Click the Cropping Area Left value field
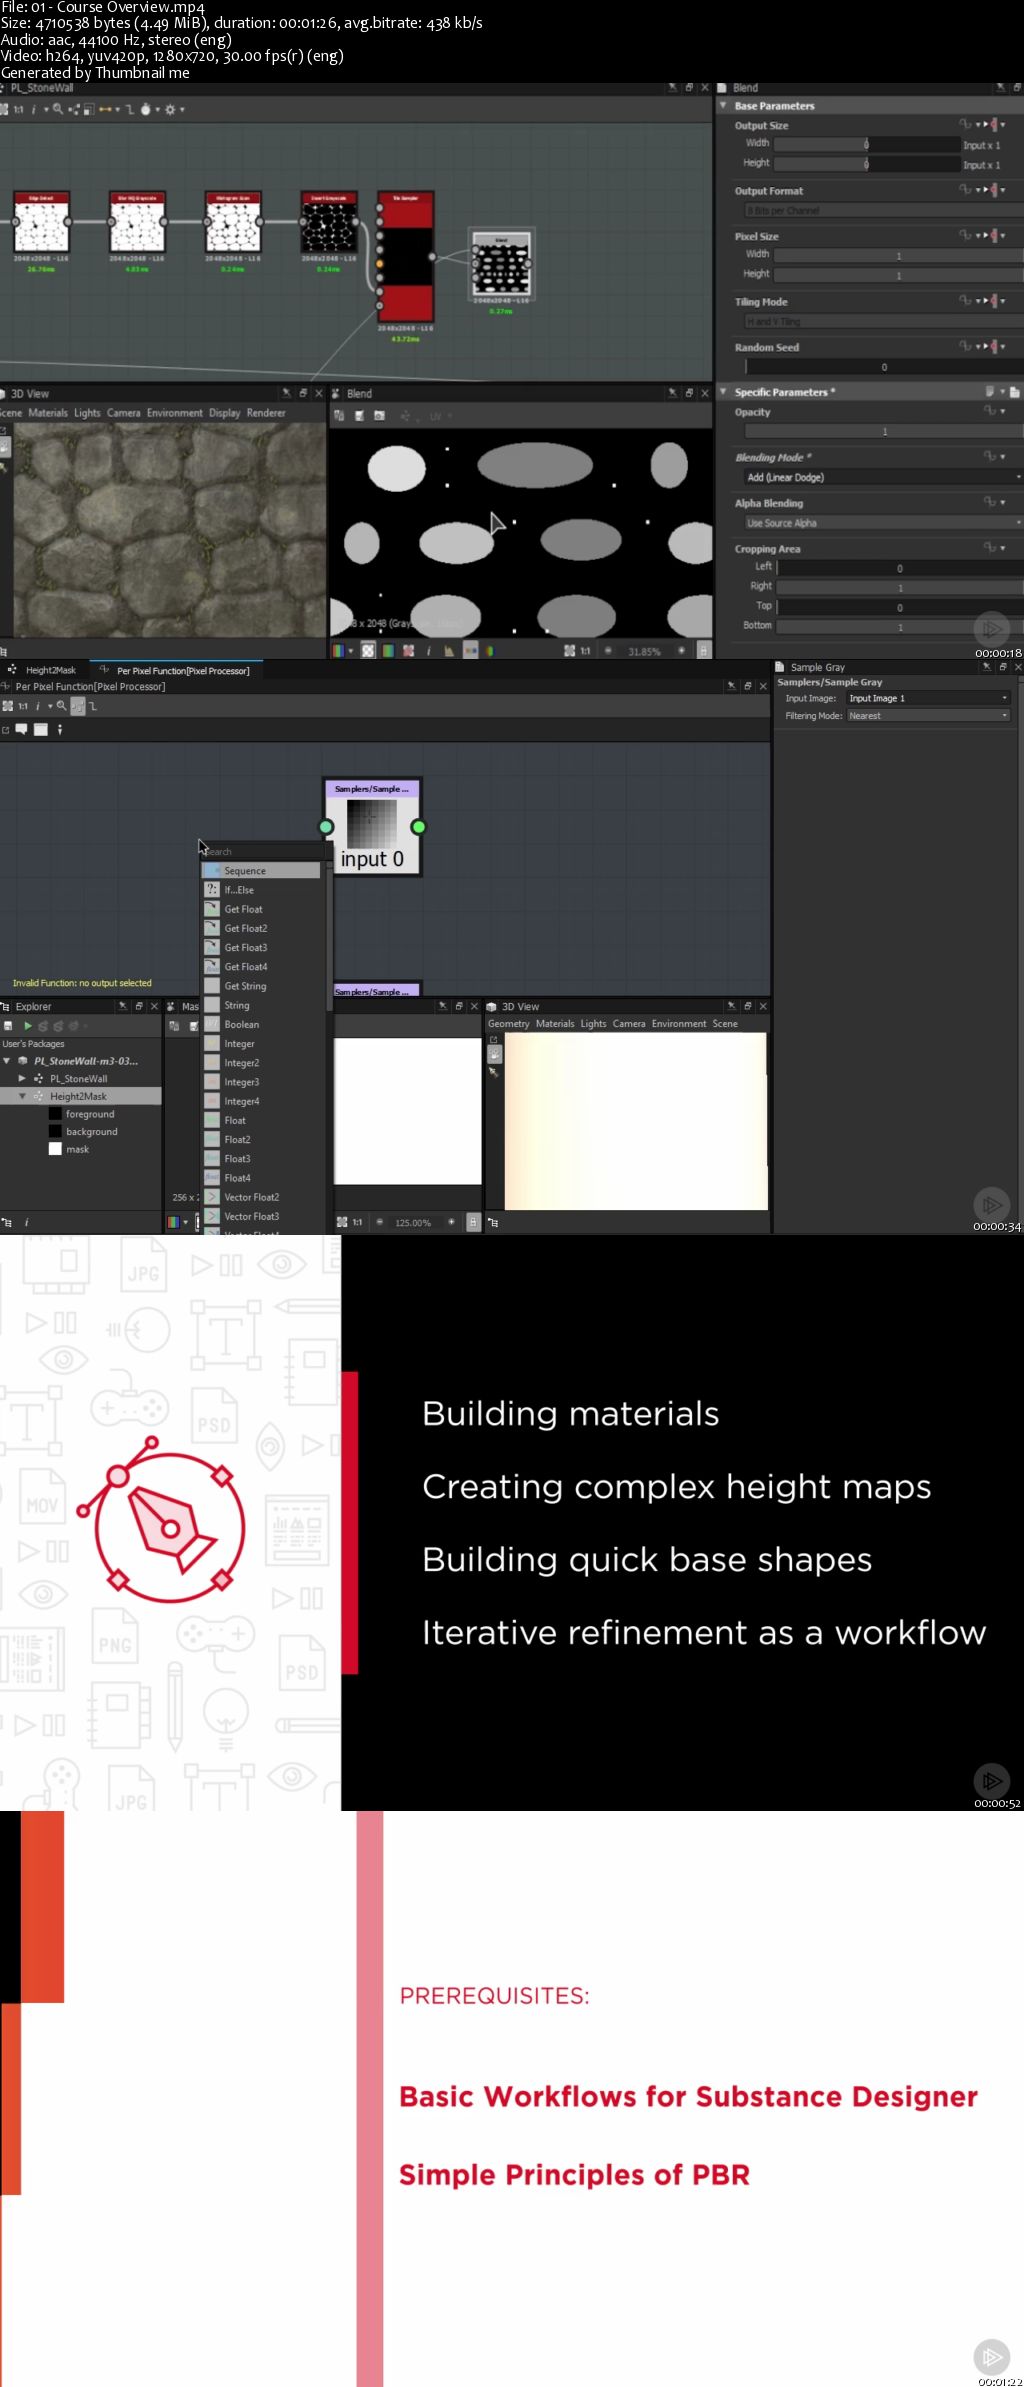 point(900,568)
